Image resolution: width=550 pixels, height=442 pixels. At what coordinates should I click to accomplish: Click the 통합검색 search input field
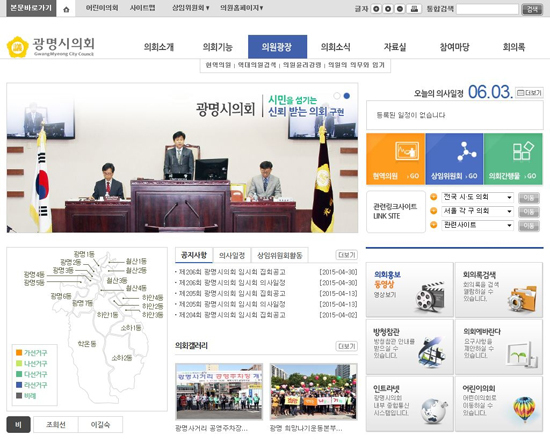488,9
